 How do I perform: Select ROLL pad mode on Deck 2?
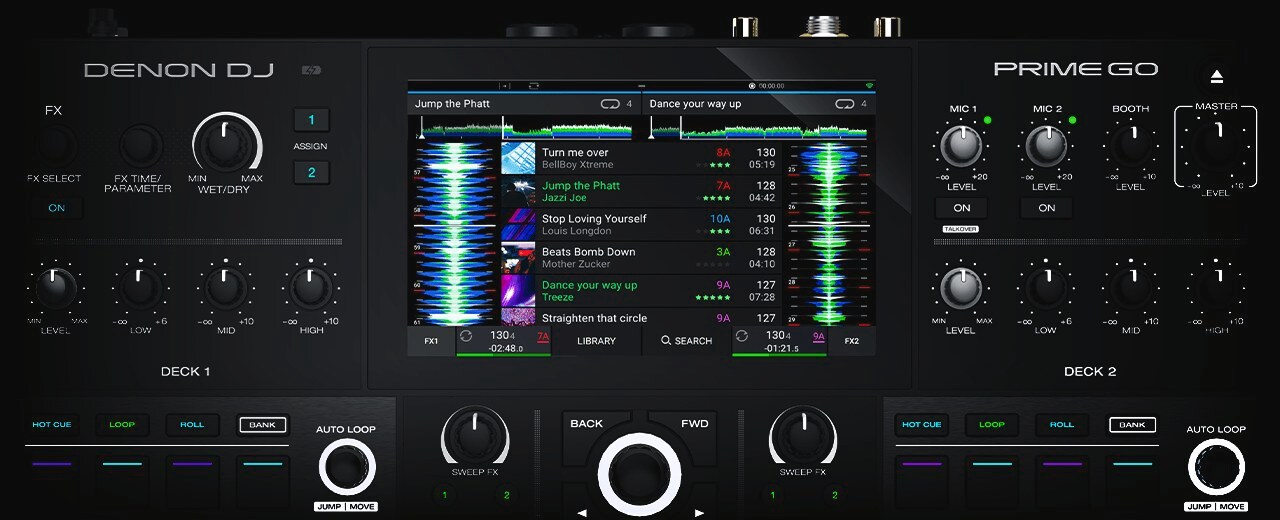[1062, 425]
